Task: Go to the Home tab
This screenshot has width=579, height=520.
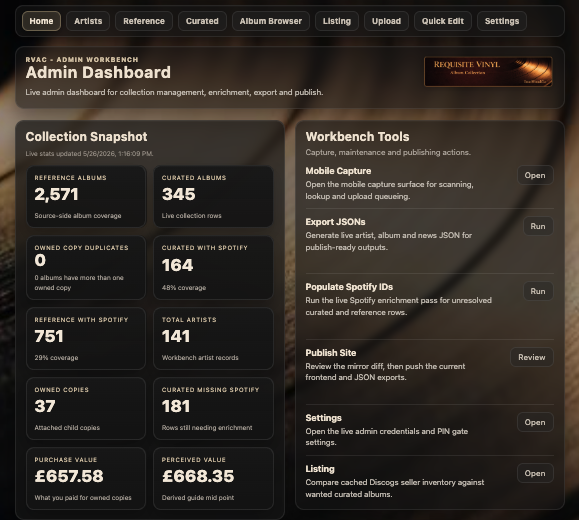Action: 41,21
